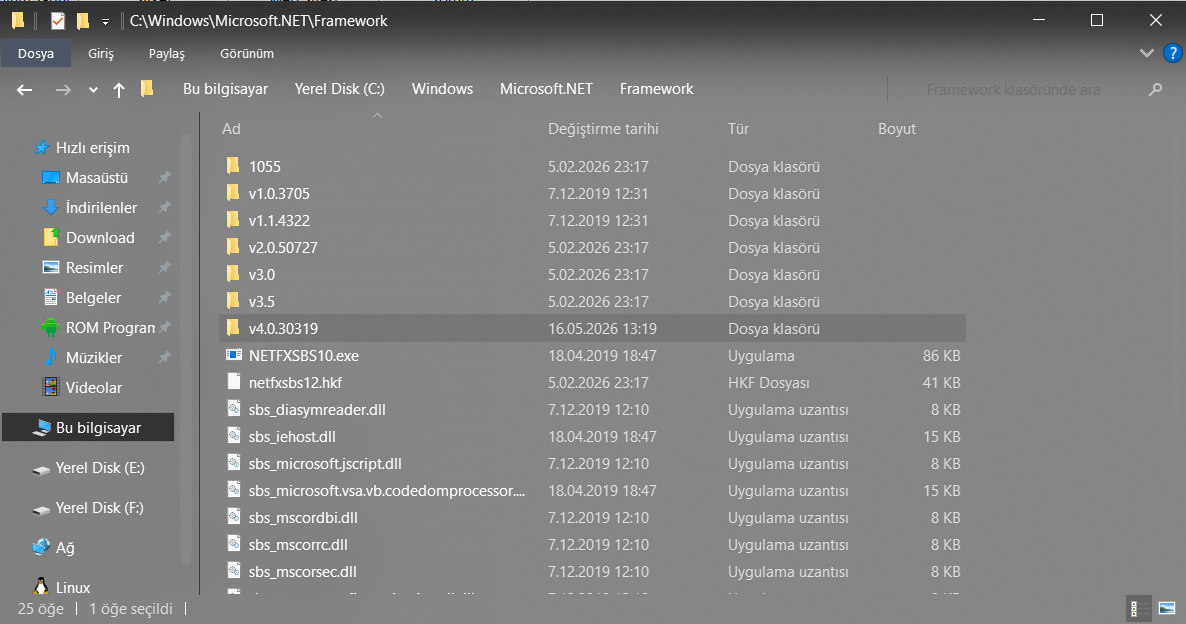Click the folder icon of v1.0.3705
Viewport: 1186px width, 624px height.
[x=233, y=193]
